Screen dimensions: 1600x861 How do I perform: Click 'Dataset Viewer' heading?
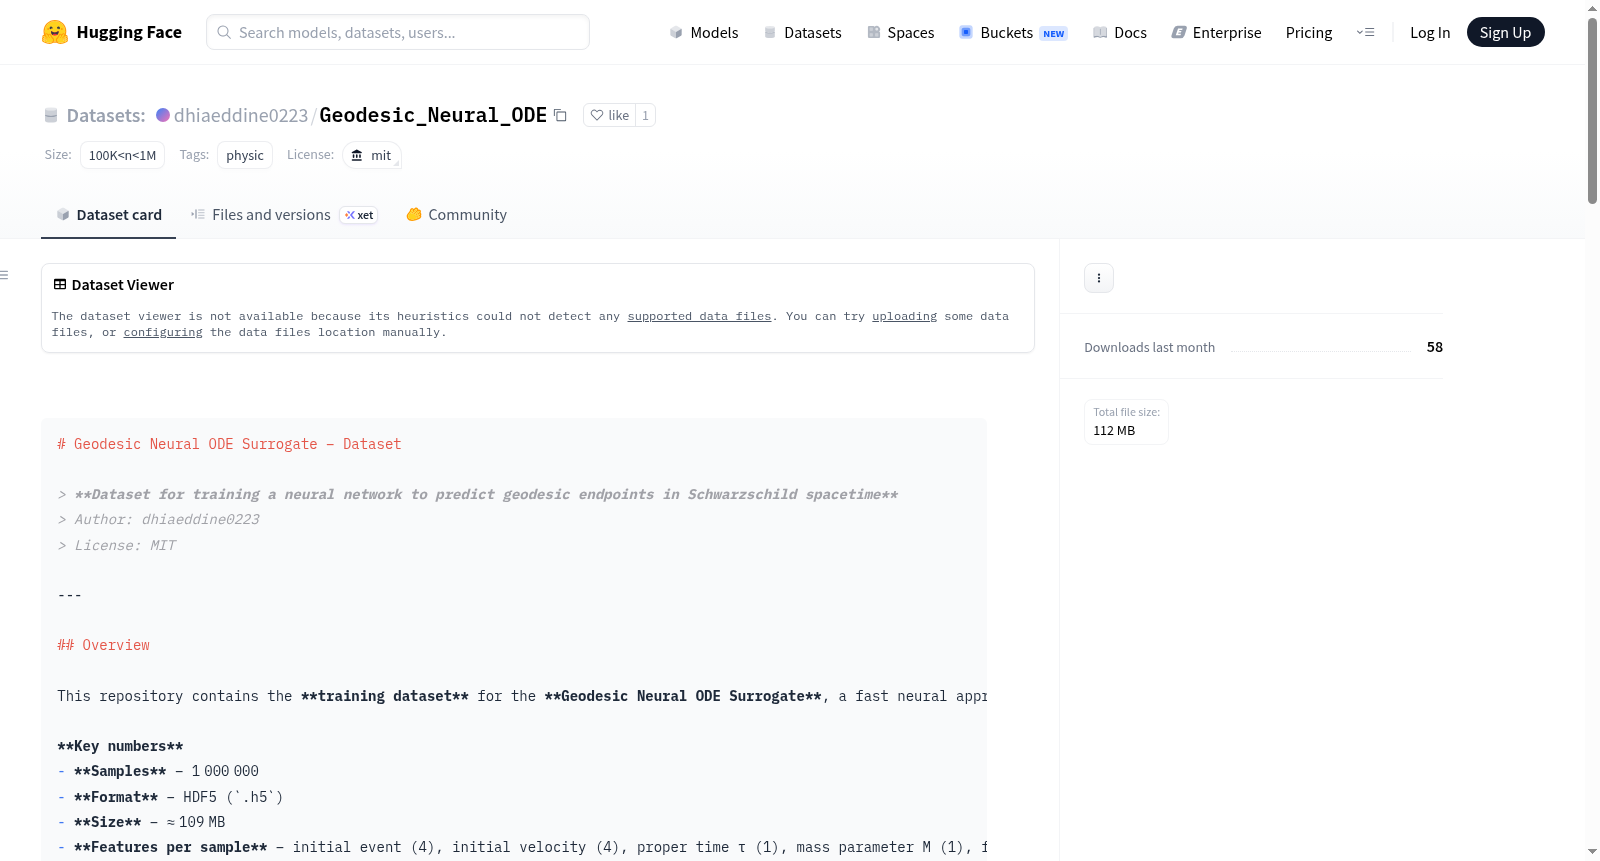[122, 285]
